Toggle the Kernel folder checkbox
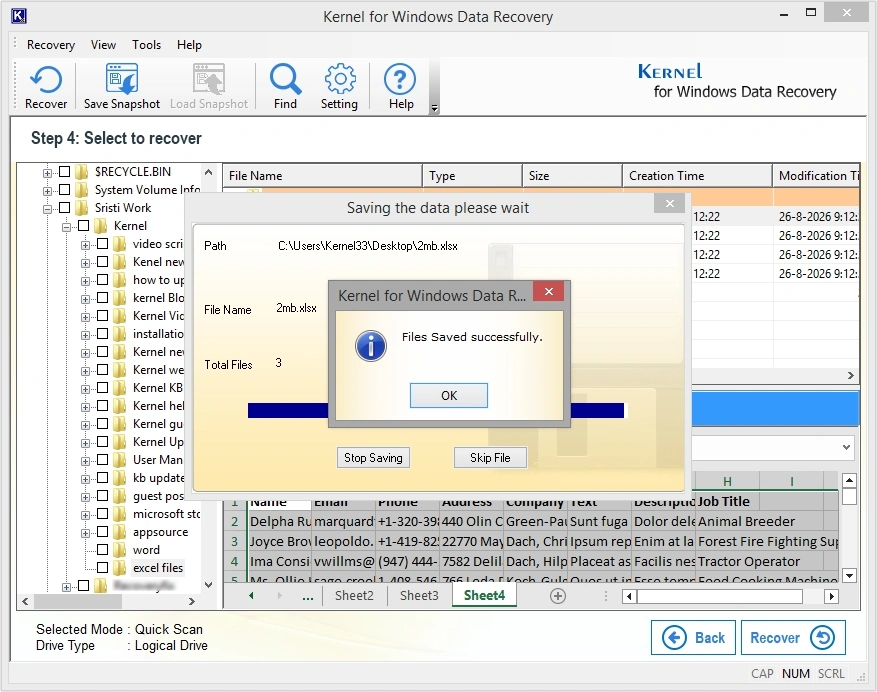The image size is (877, 692). pos(84,225)
